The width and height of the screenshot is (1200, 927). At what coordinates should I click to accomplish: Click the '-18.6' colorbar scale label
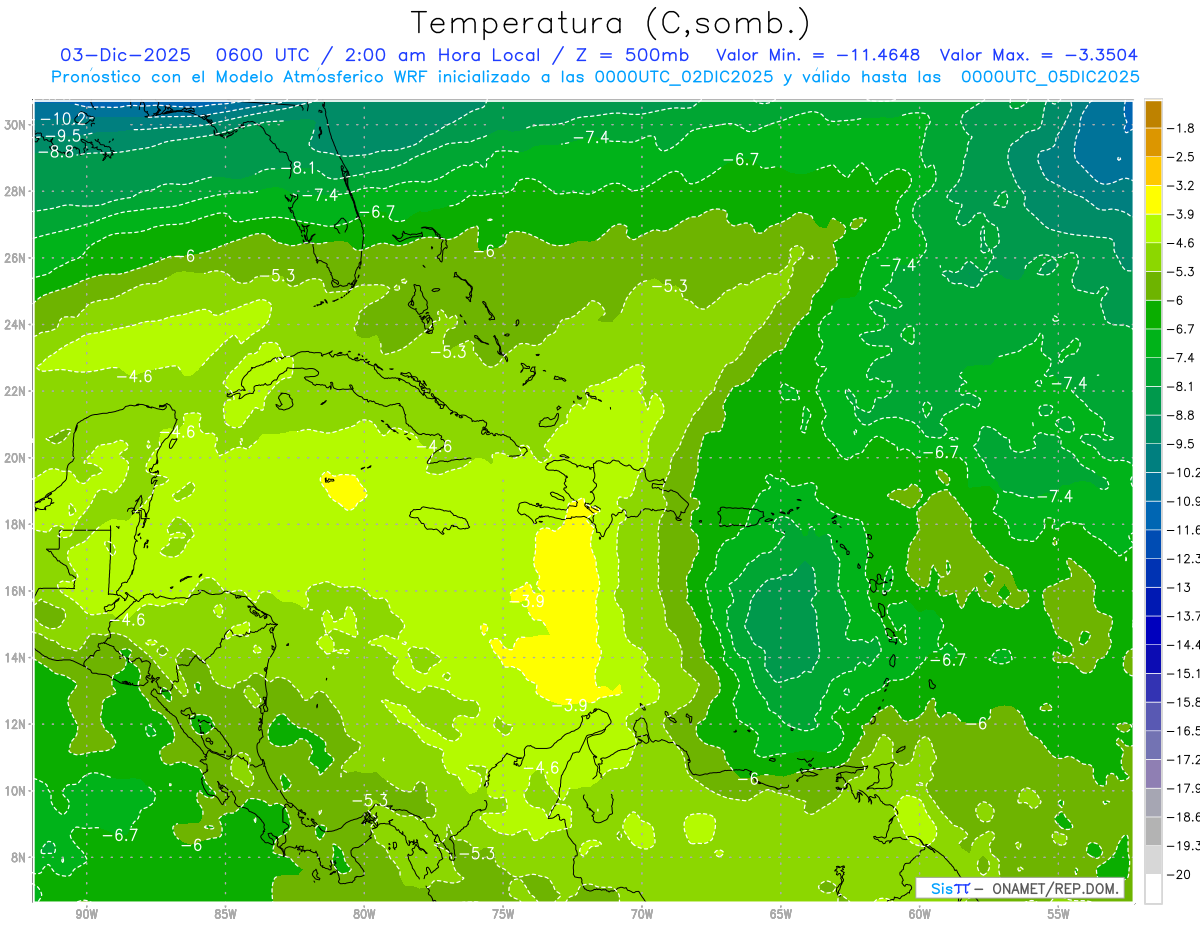1182,817
